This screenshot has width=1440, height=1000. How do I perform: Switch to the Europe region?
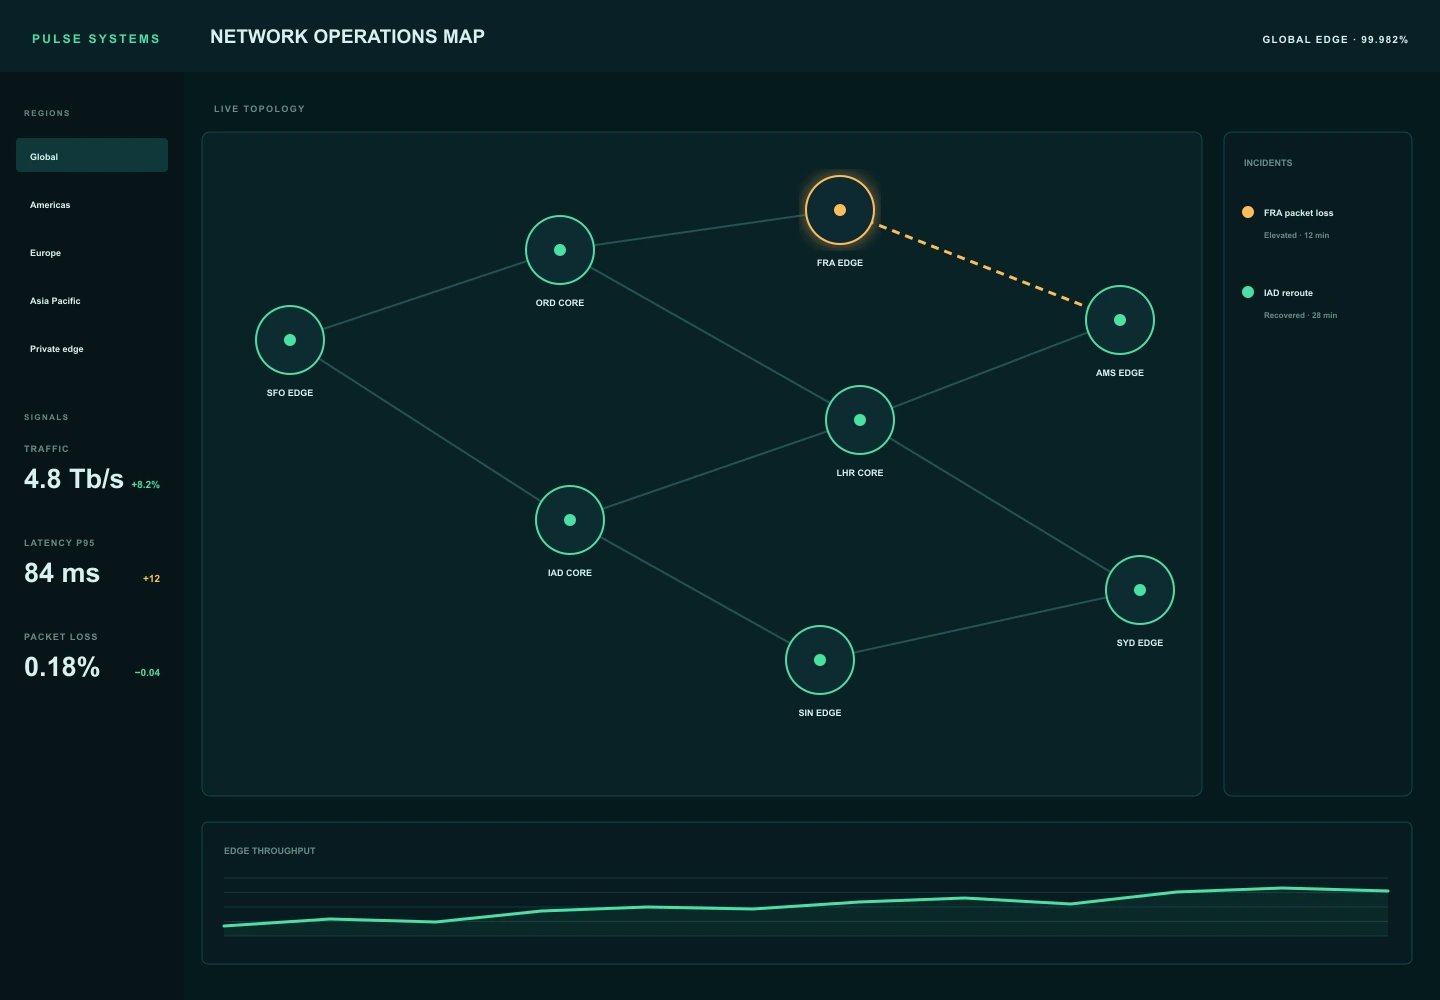click(x=92, y=252)
